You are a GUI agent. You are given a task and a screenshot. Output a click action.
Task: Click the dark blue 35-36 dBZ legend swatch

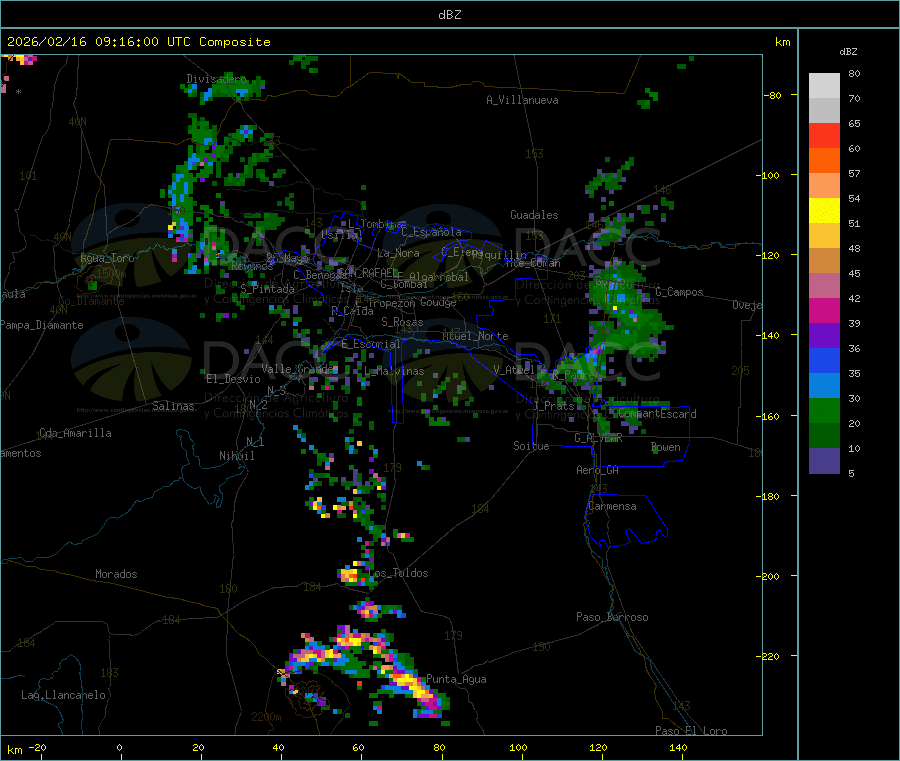[824, 360]
